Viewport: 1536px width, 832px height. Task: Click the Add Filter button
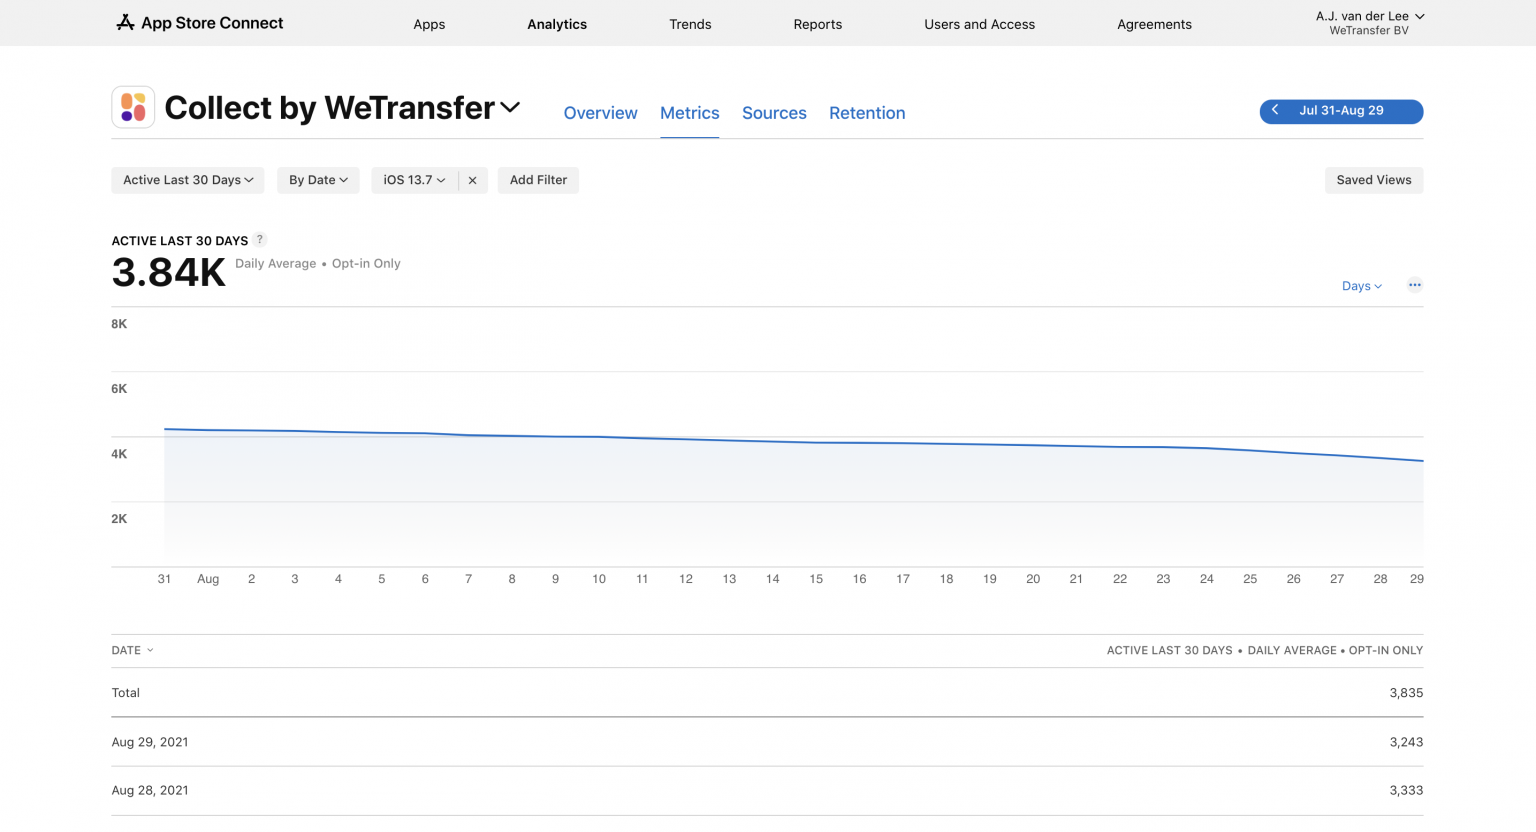click(538, 180)
